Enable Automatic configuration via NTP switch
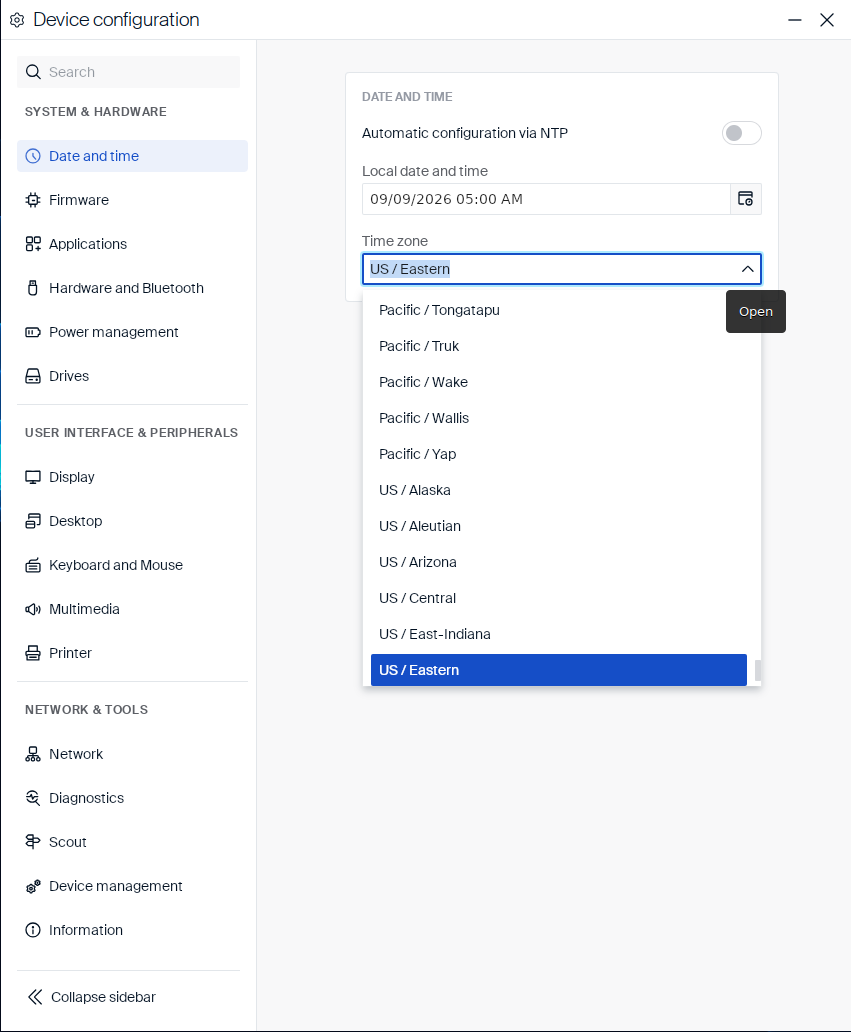The image size is (851, 1032). coord(742,133)
